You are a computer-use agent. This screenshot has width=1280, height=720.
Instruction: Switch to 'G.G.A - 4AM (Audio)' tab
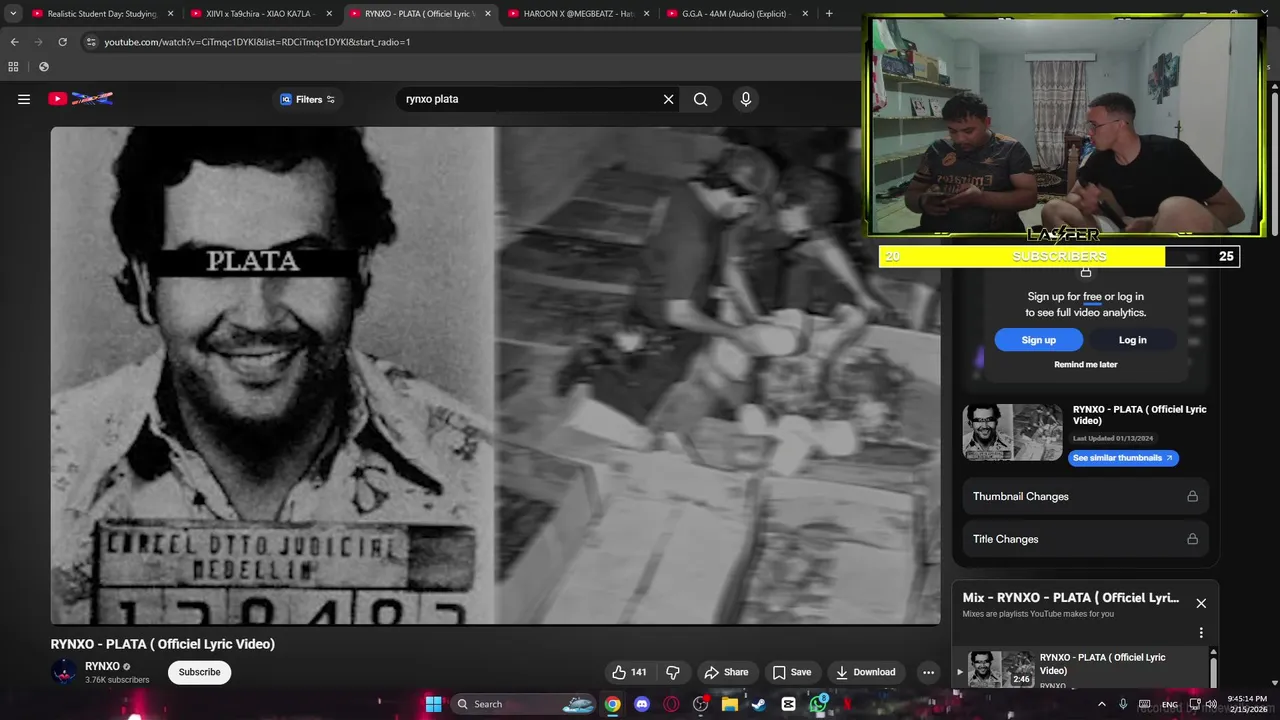(736, 14)
